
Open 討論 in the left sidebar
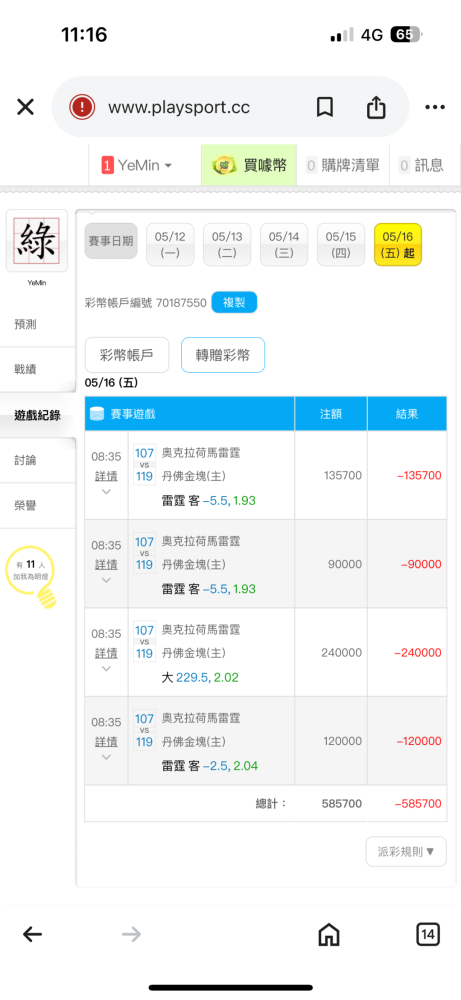point(38,460)
